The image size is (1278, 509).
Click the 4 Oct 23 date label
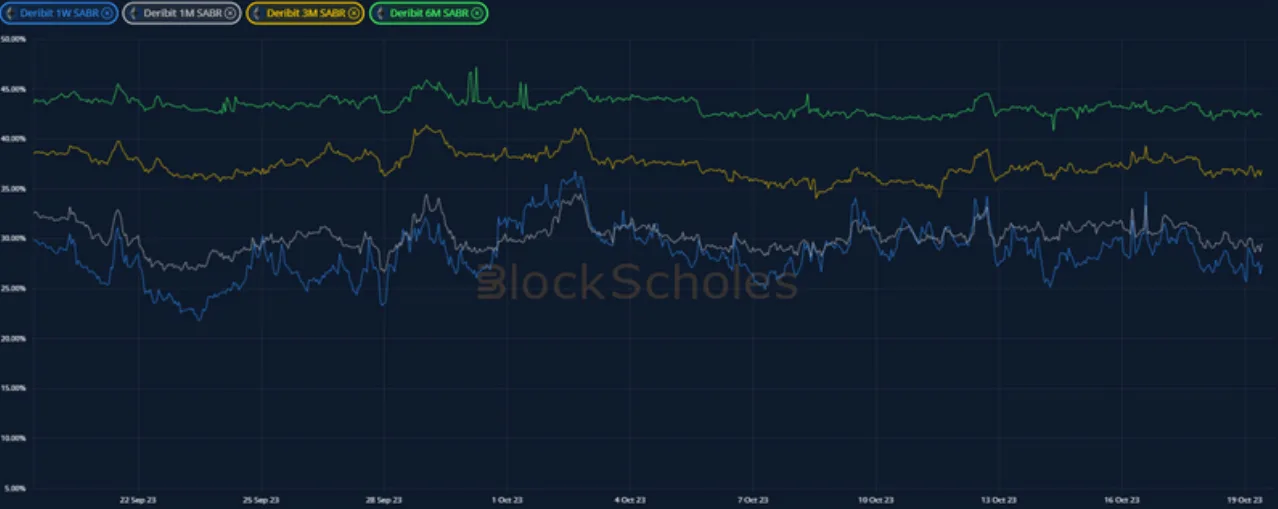630,500
